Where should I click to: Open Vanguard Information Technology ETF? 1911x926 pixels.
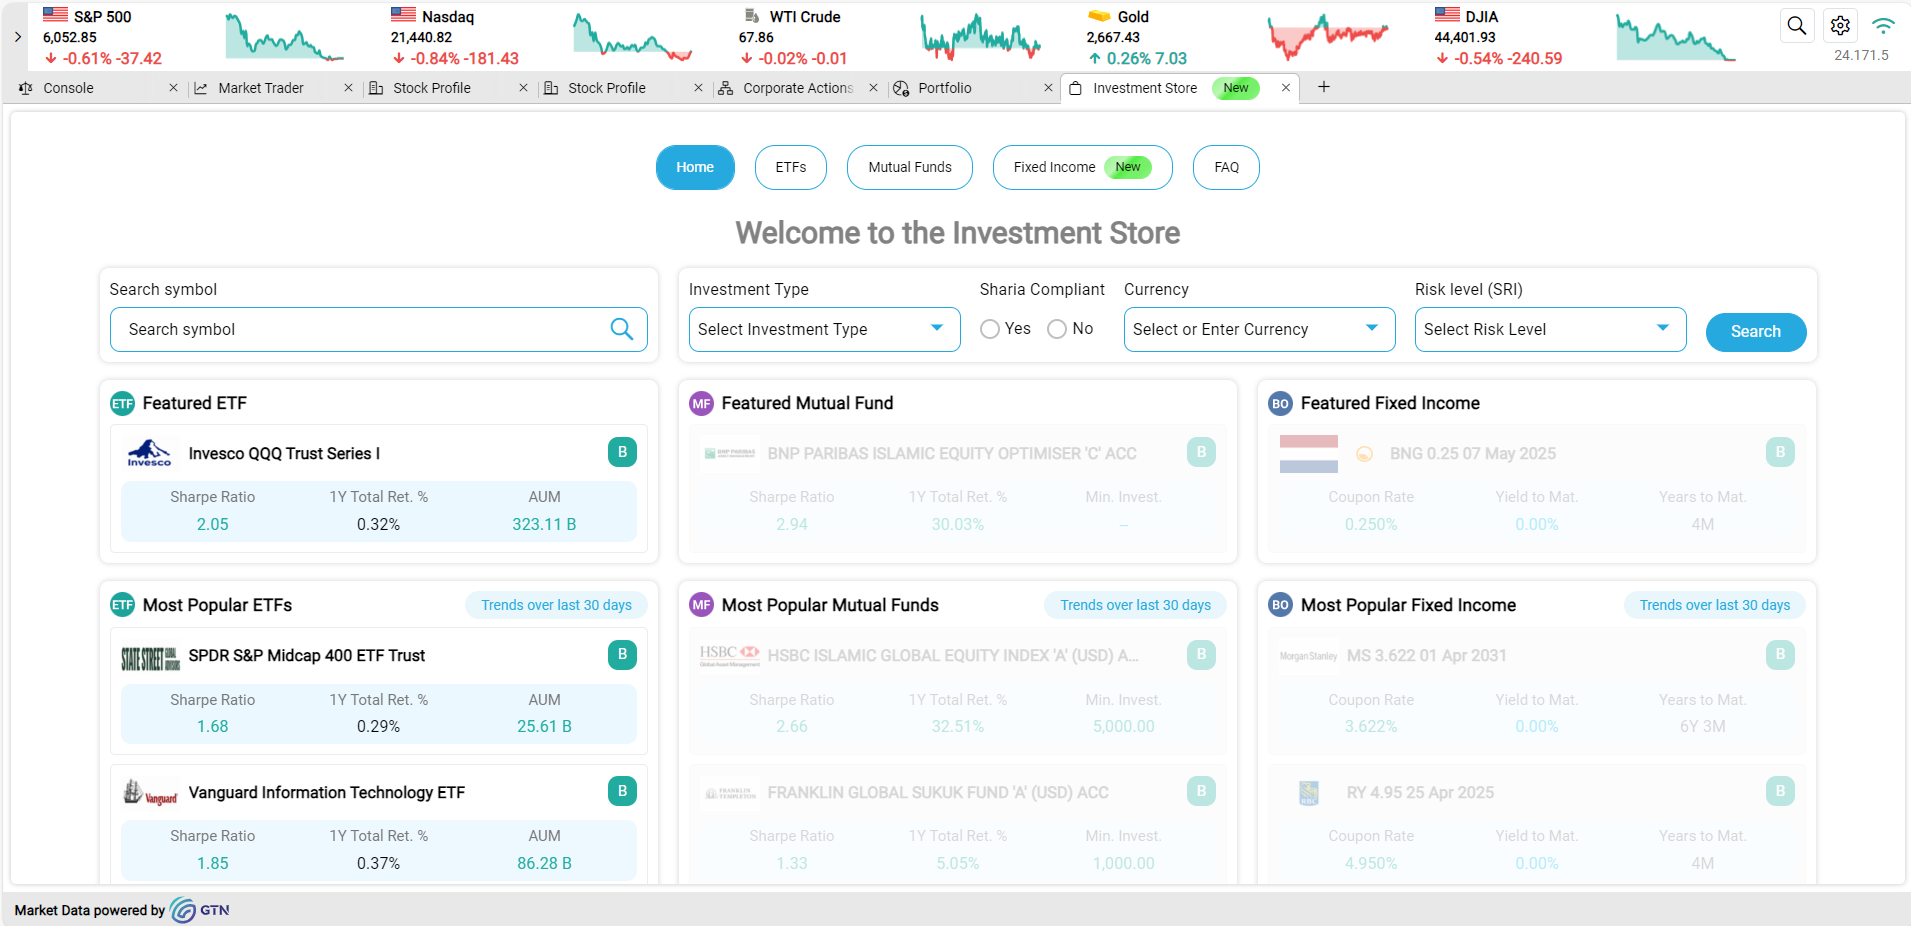327,793
